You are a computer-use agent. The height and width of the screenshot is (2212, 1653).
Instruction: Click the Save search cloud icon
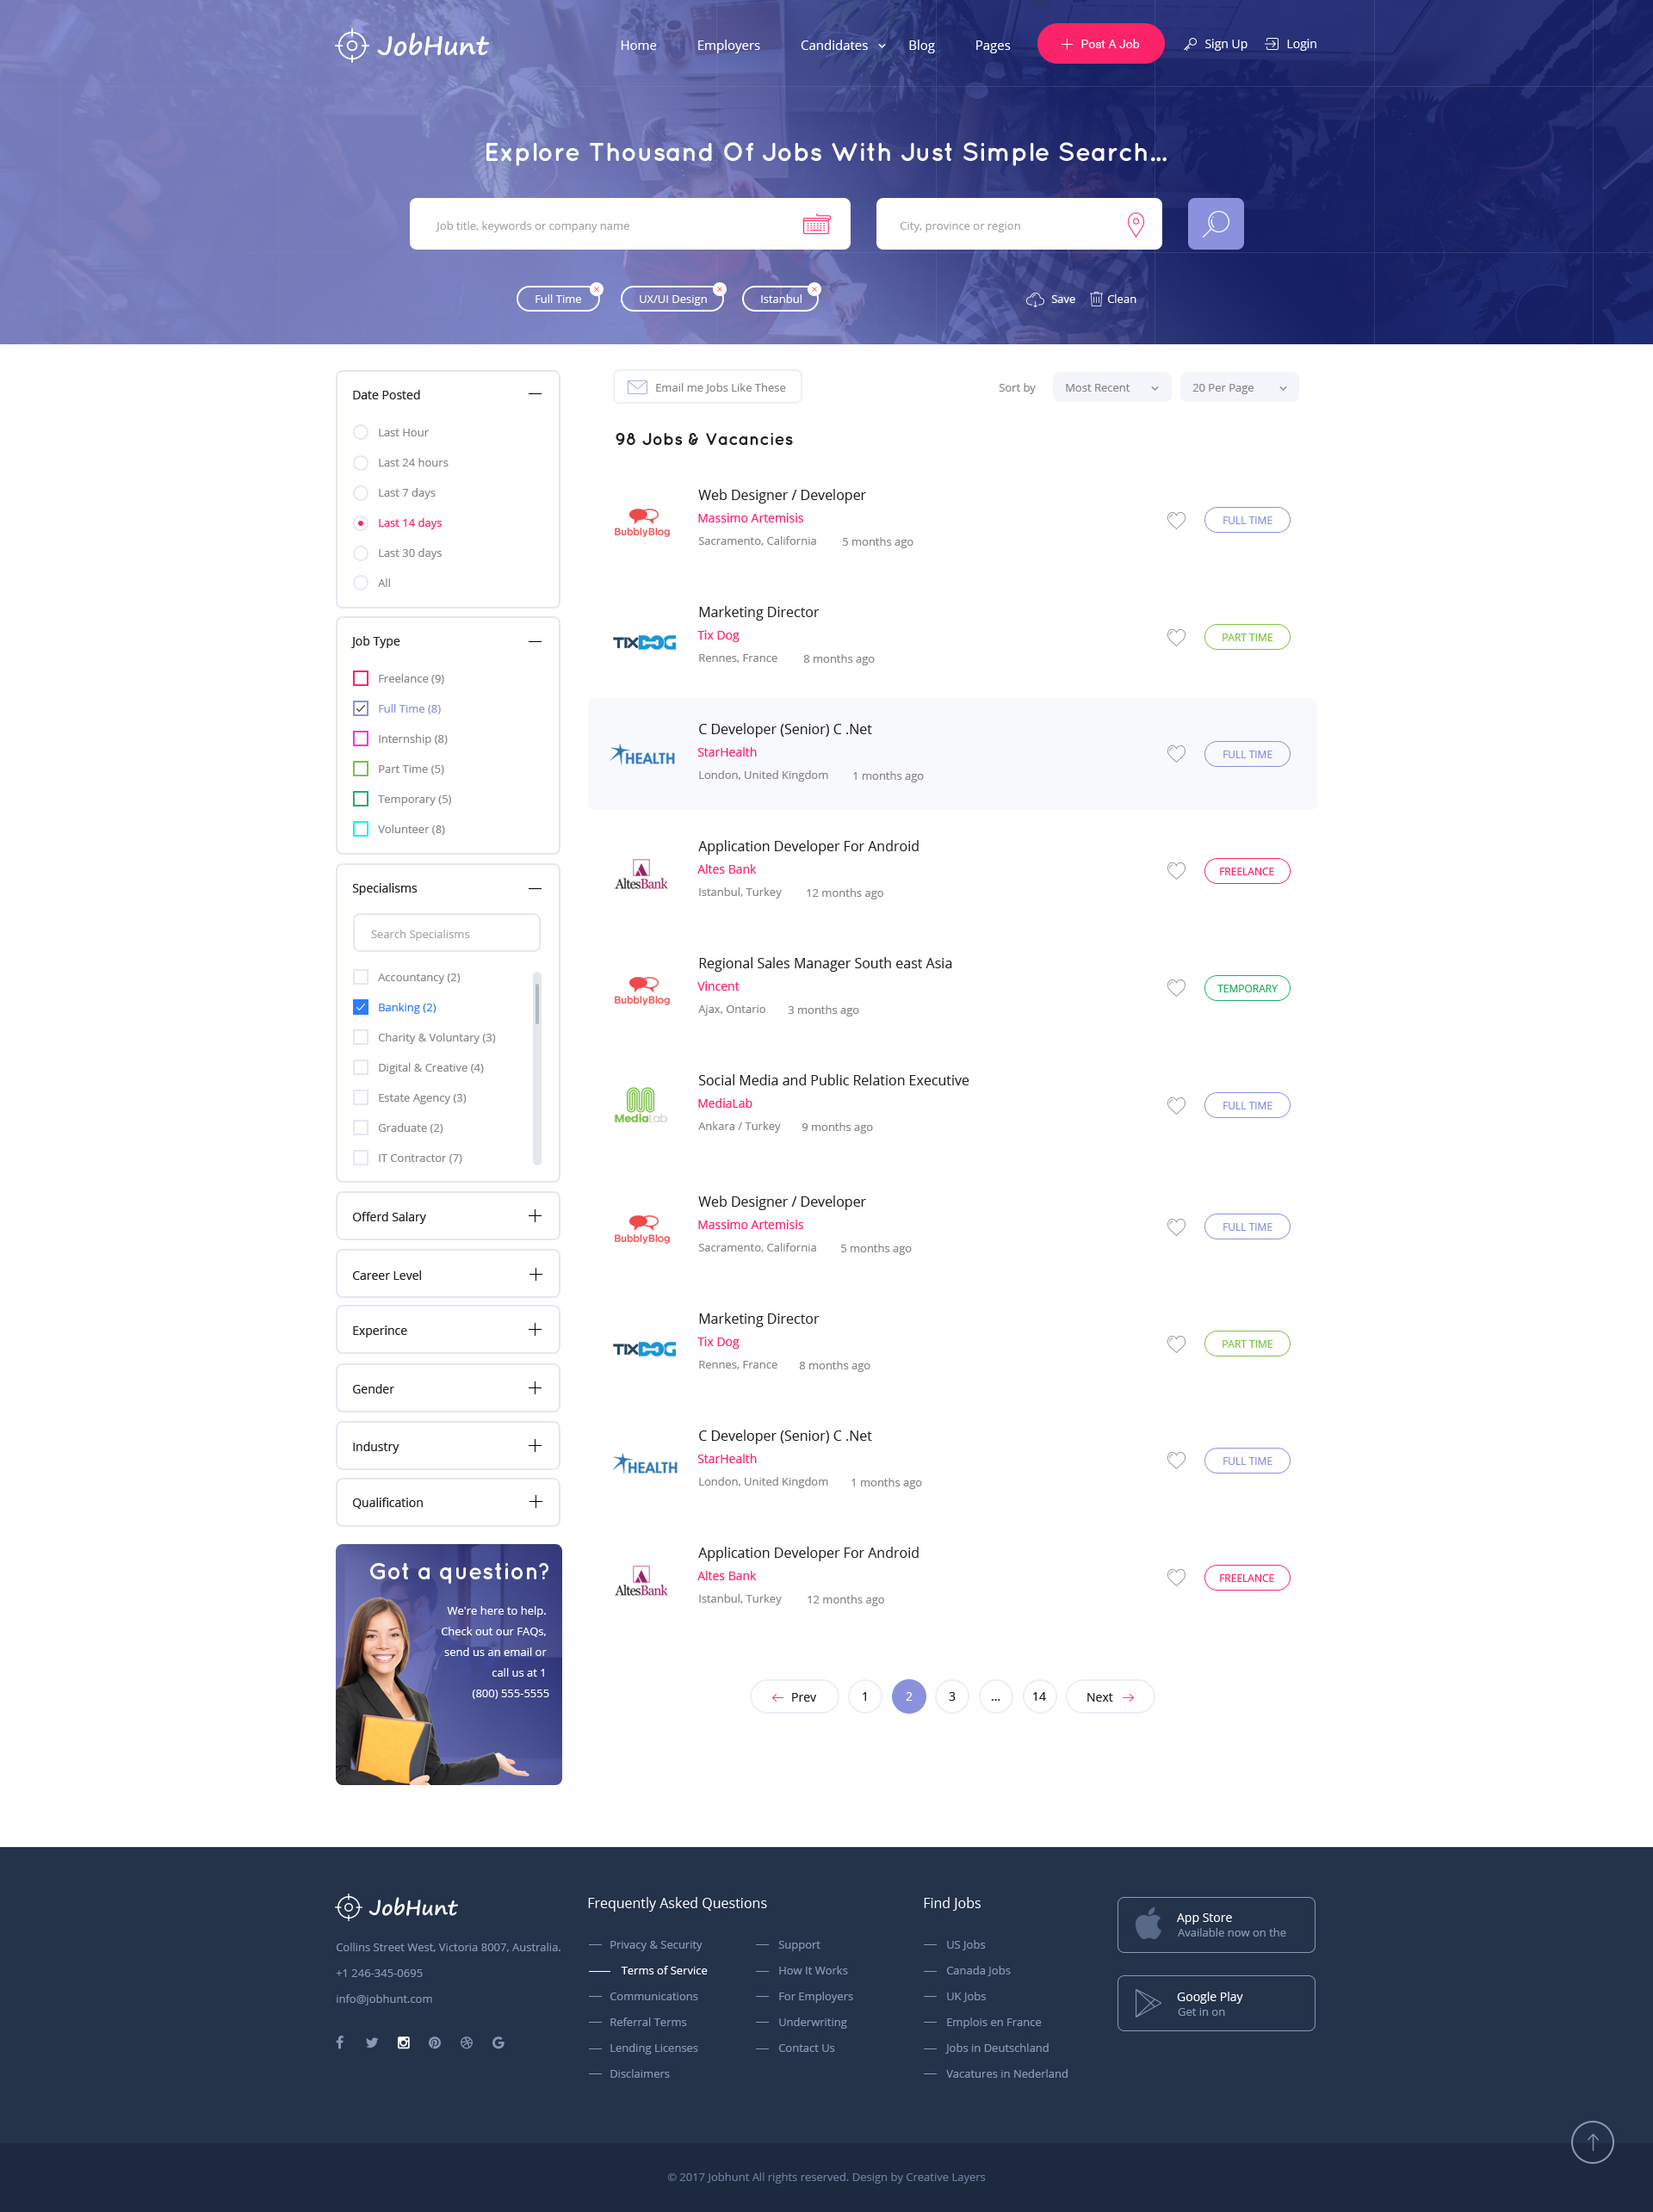[1035, 299]
